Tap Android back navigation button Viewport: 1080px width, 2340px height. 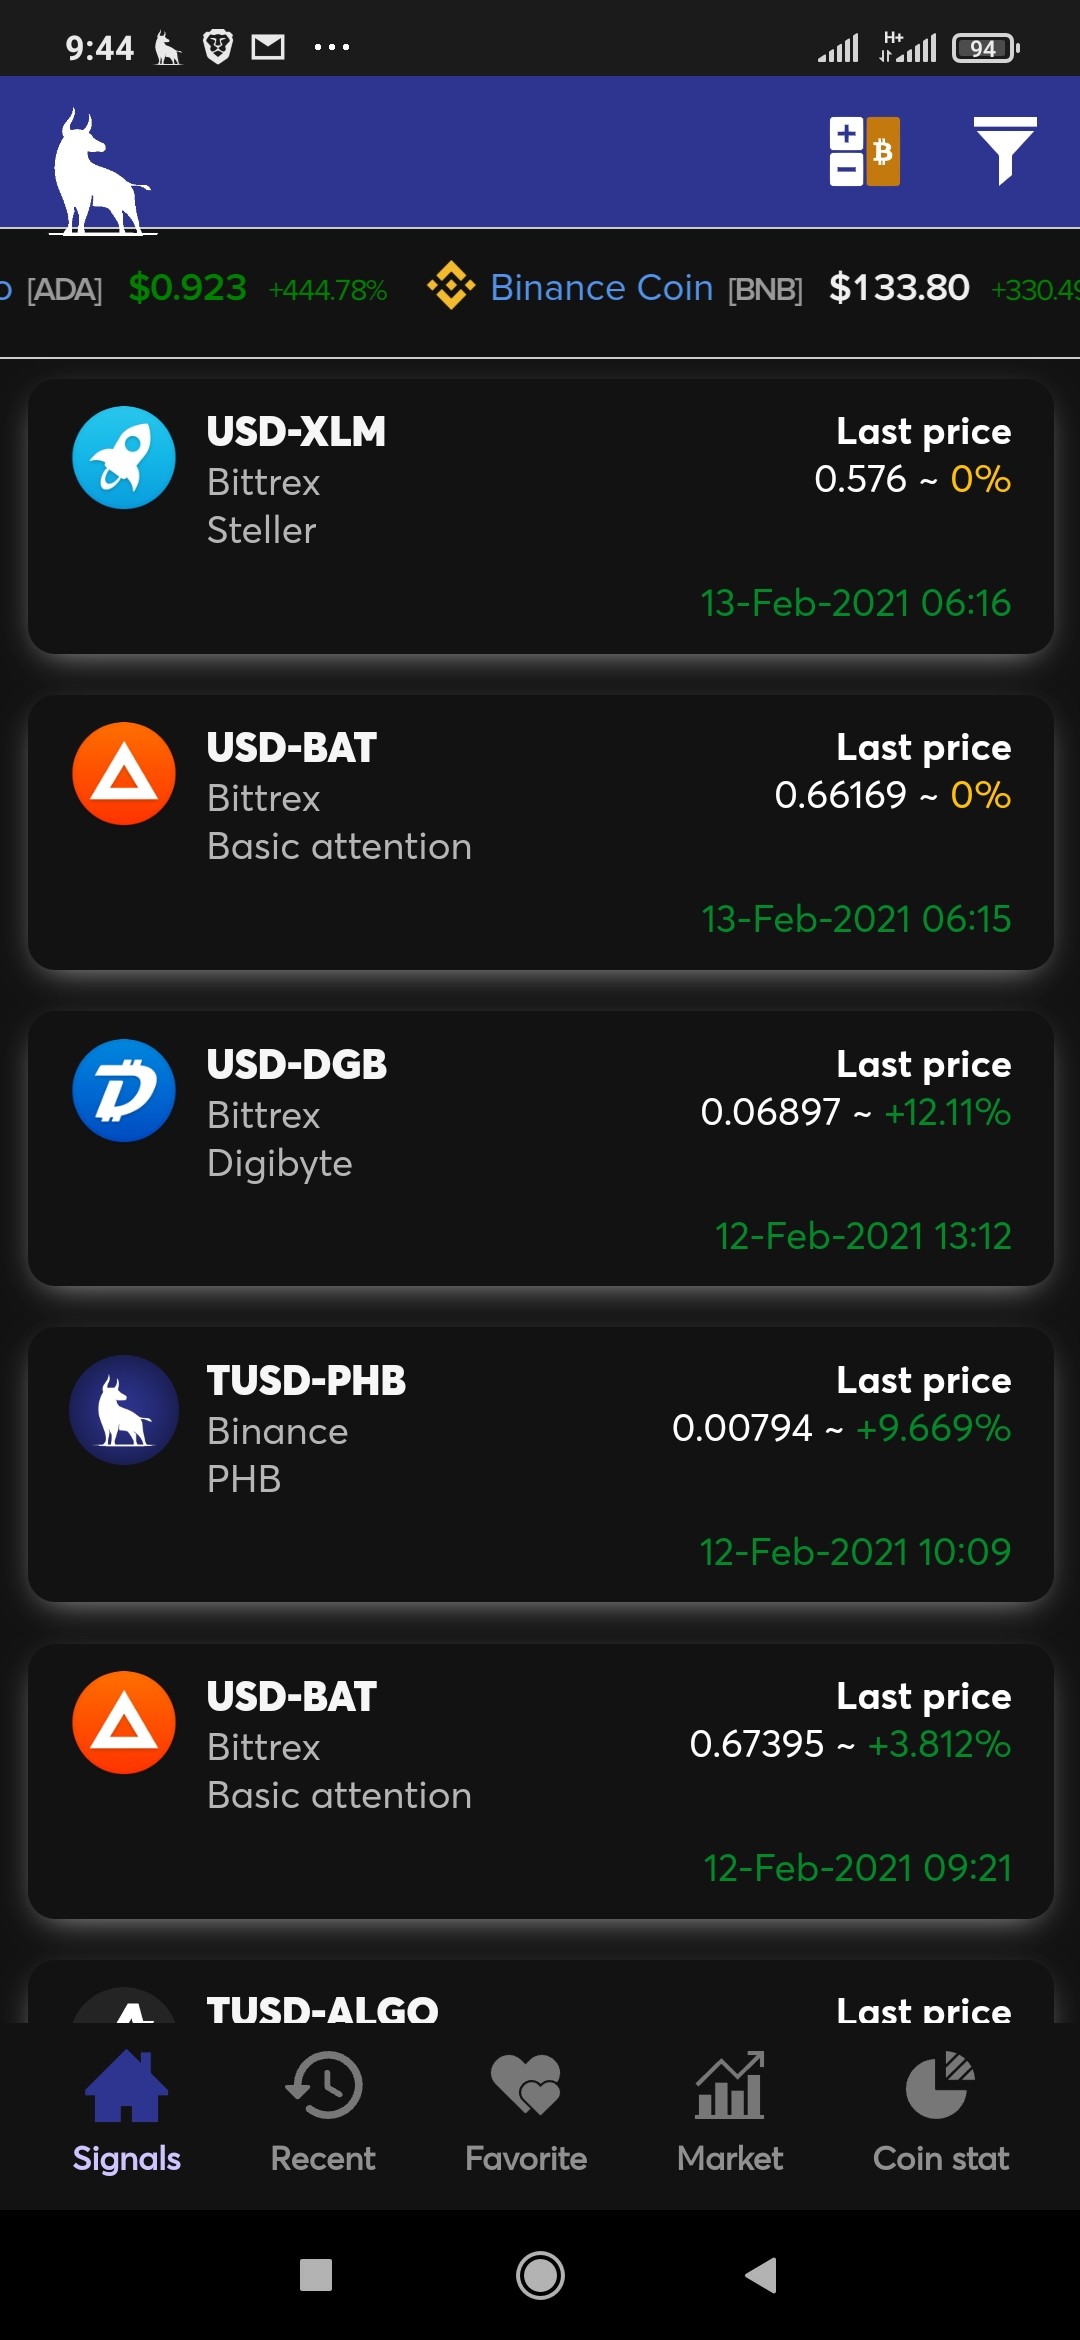tap(762, 2275)
